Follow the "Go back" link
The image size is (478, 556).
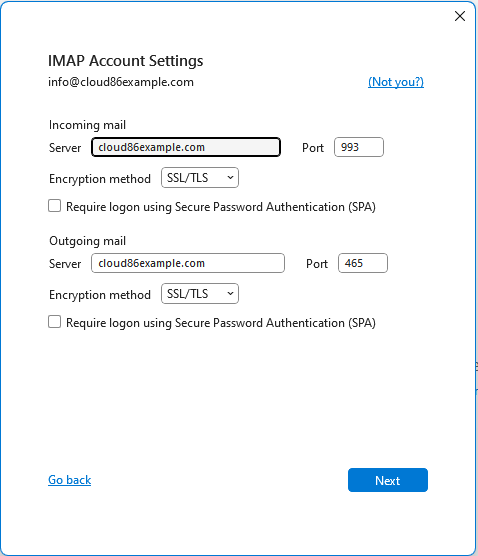point(70,480)
